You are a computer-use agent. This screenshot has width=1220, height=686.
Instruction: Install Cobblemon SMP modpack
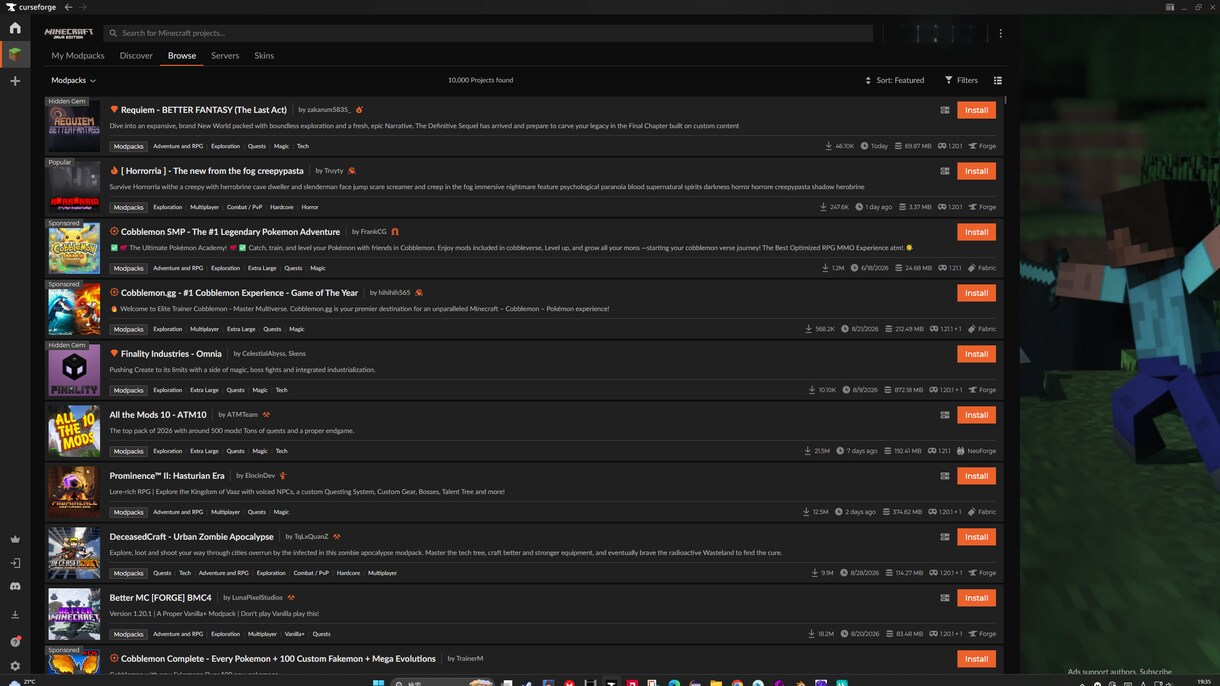click(976, 232)
